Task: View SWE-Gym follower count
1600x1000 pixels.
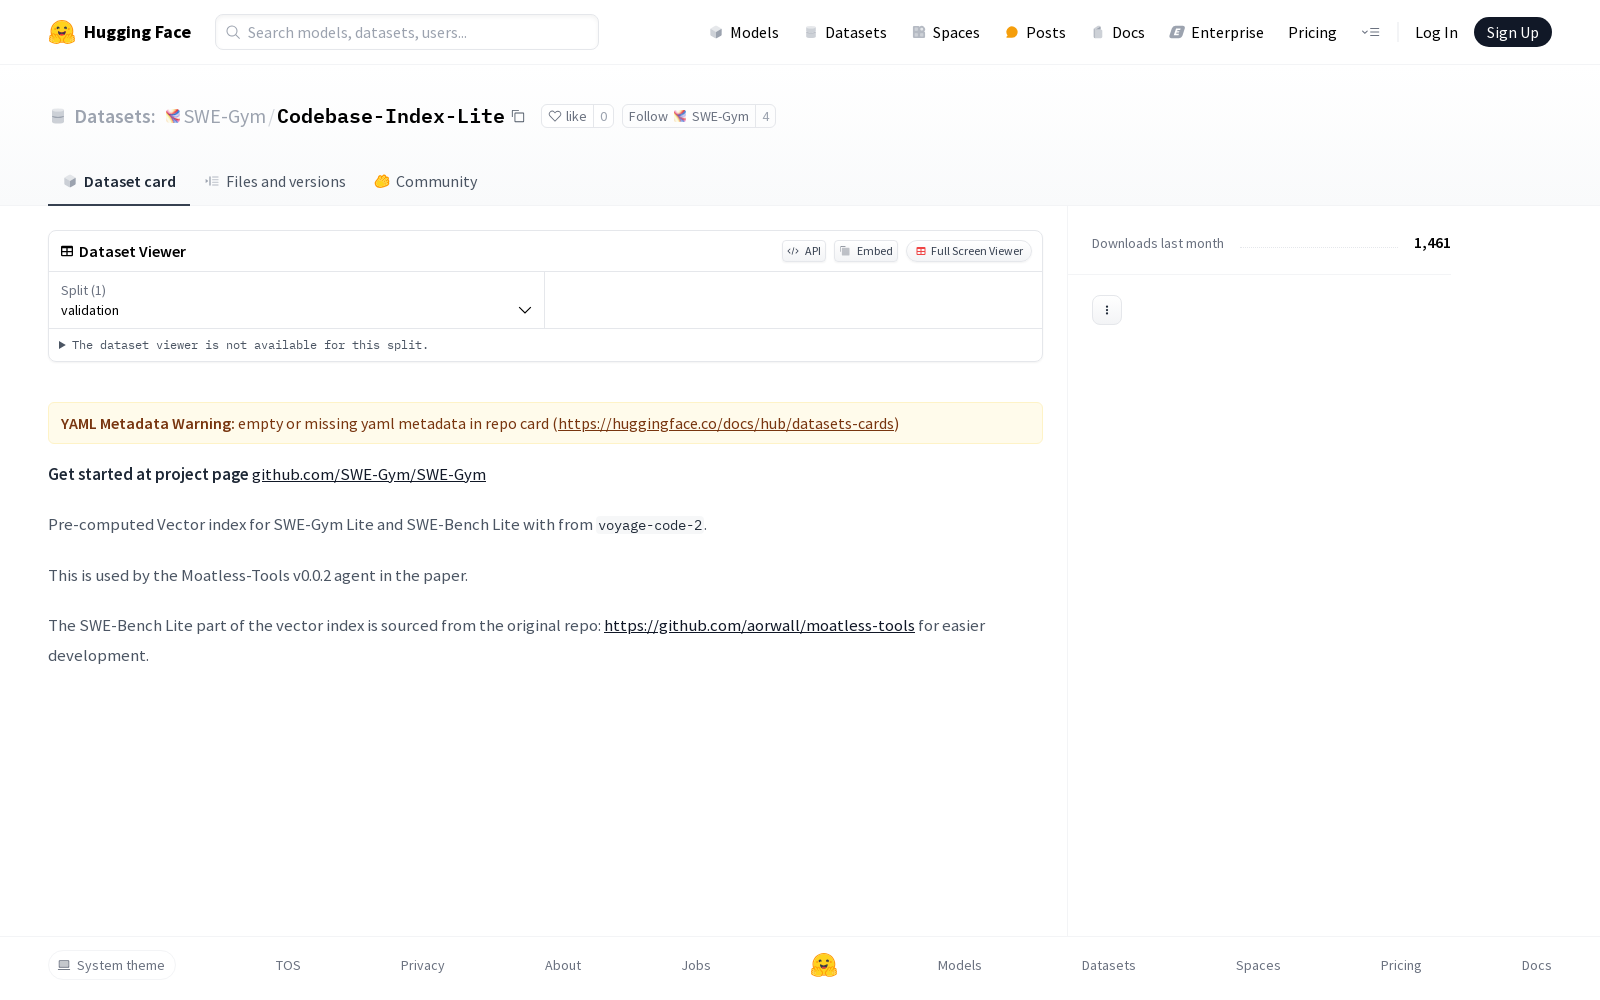Action: click(766, 116)
